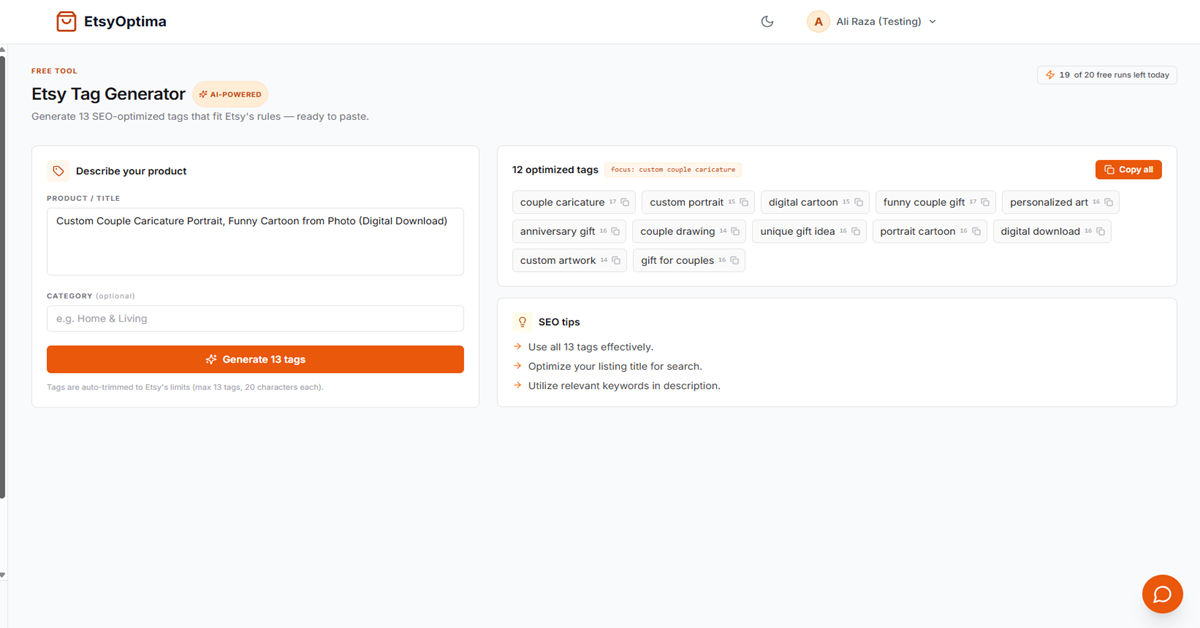The width and height of the screenshot is (1200, 628).
Task: Copy the 'custom artwork' tag
Action: [x=616, y=261]
